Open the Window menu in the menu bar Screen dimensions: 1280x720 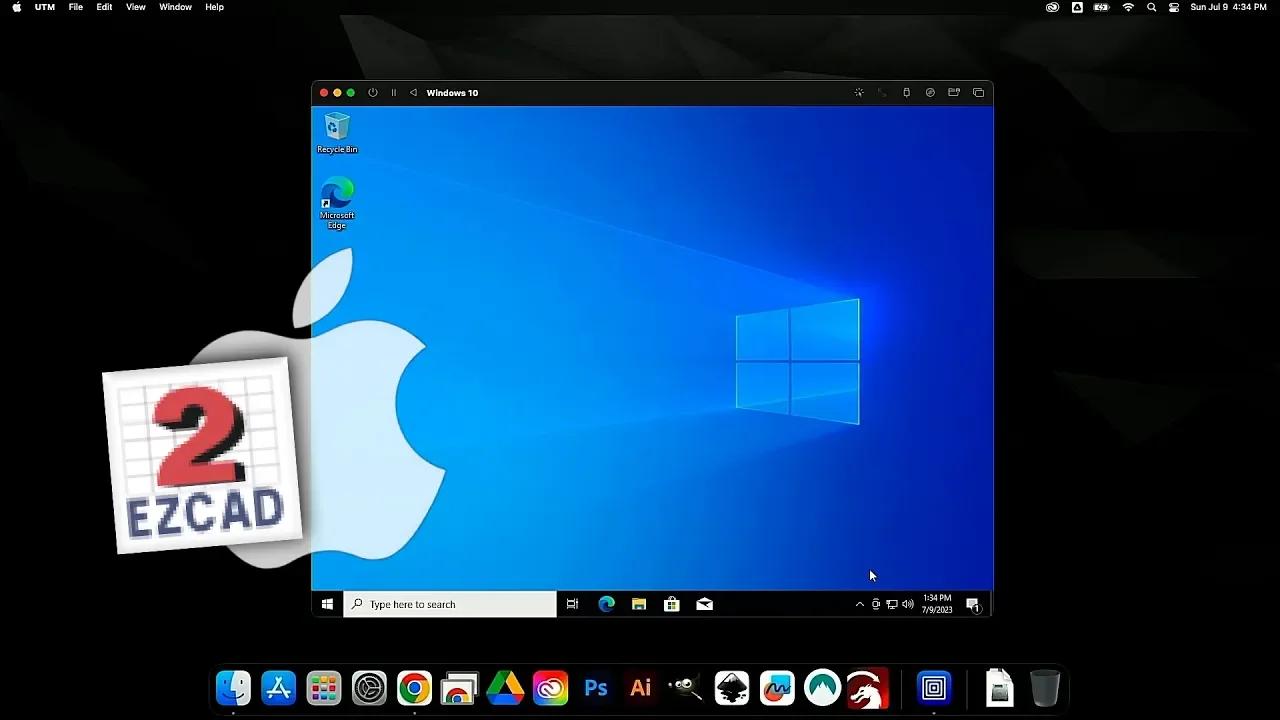(x=175, y=7)
